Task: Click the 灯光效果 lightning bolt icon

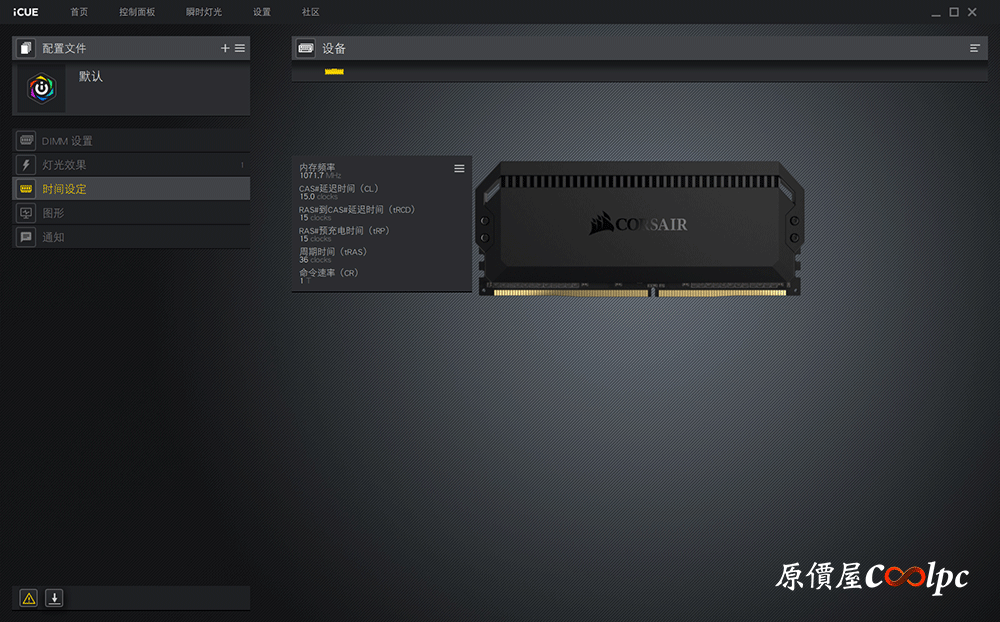Action: (26, 165)
